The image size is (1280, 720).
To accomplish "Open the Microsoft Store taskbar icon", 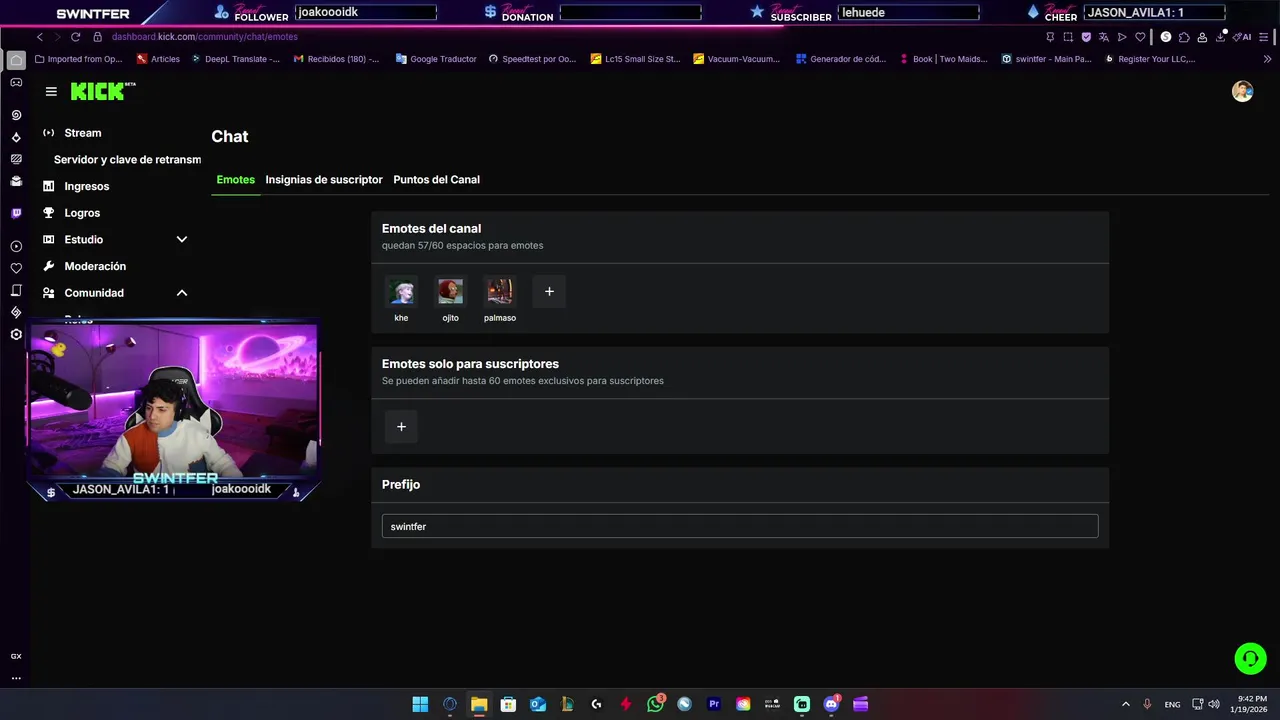I will click(508, 704).
